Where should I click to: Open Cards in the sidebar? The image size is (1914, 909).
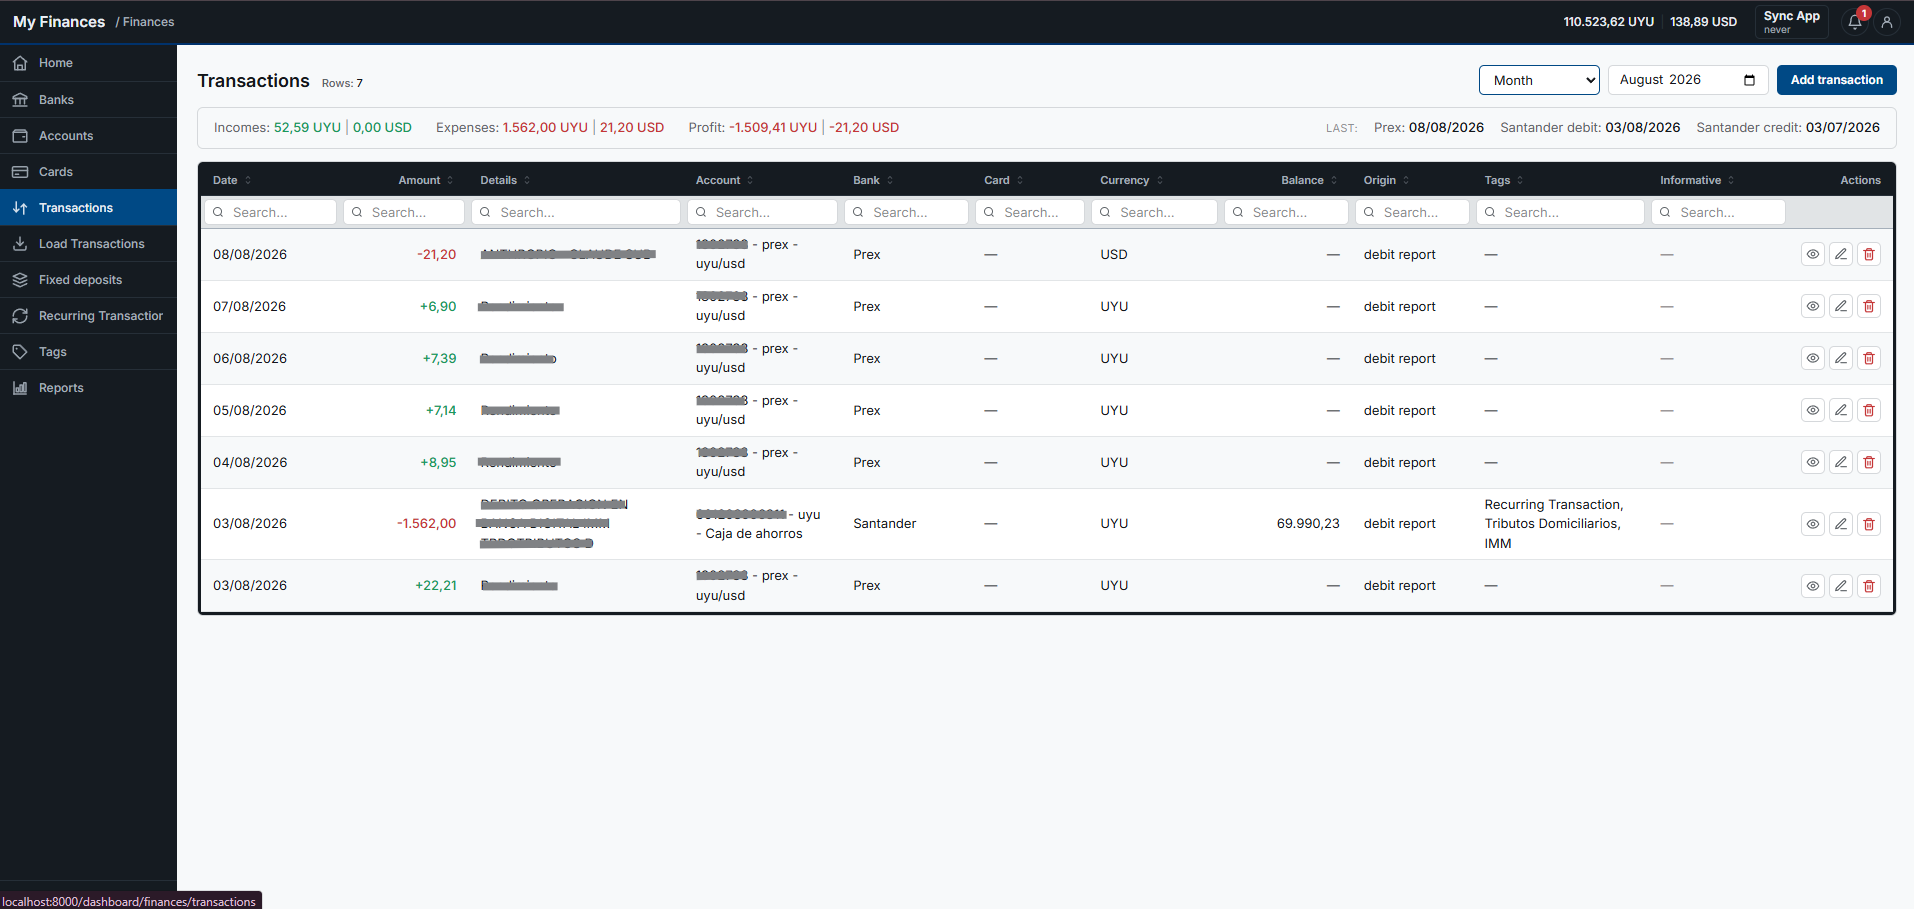tap(88, 172)
